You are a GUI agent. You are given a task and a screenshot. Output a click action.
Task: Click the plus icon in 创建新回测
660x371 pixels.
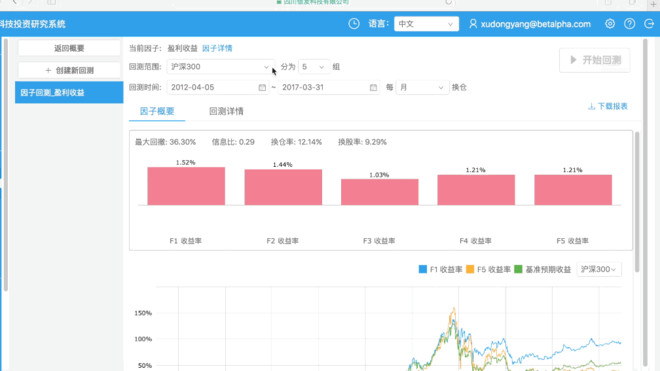pyautogui.click(x=48, y=70)
